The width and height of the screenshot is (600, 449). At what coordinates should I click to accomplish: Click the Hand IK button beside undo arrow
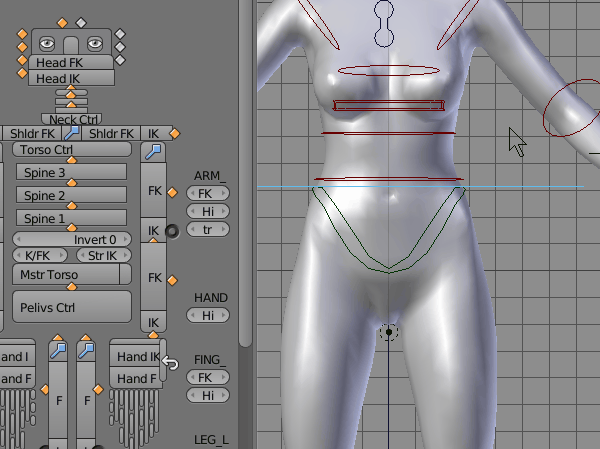(135, 356)
